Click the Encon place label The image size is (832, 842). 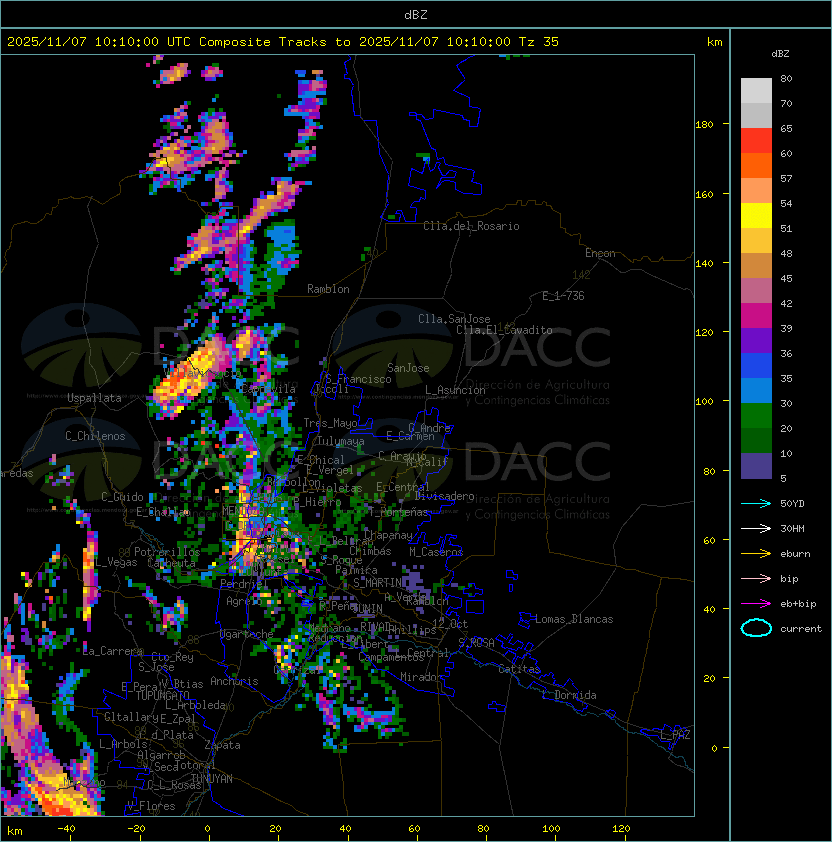click(x=600, y=253)
